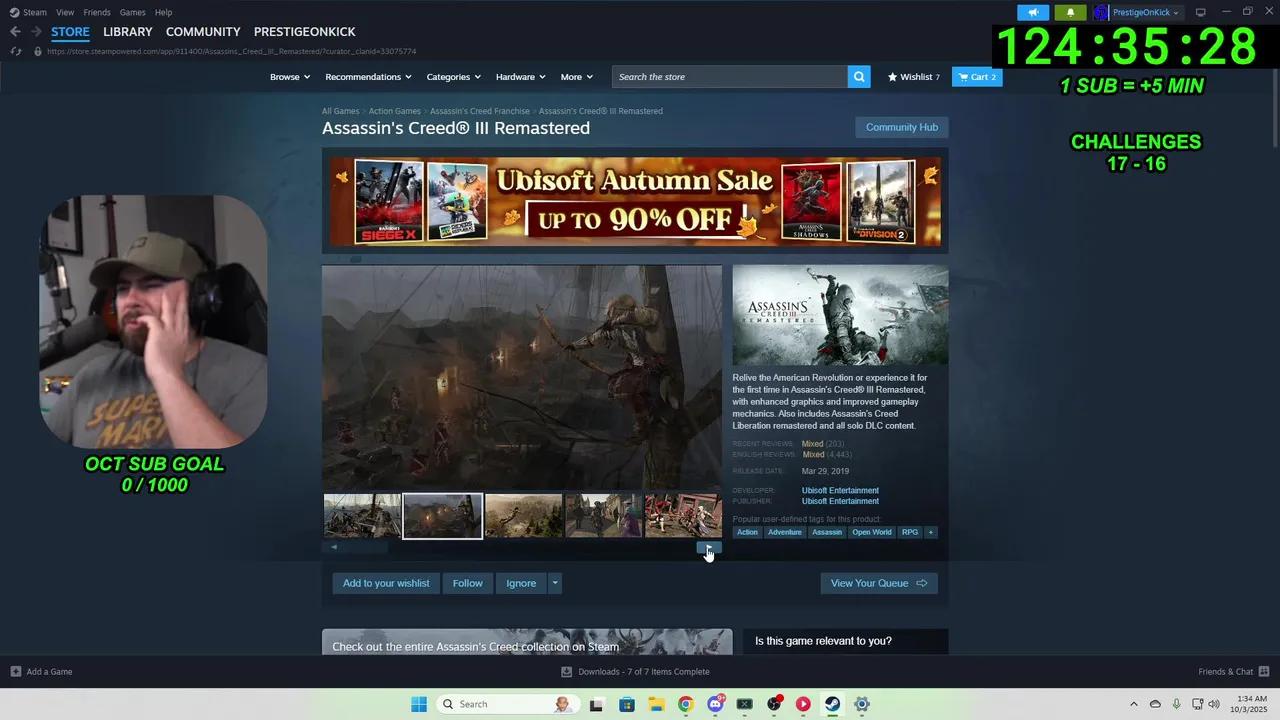
Task: Open the notifications bell icon
Action: coord(1069,12)
